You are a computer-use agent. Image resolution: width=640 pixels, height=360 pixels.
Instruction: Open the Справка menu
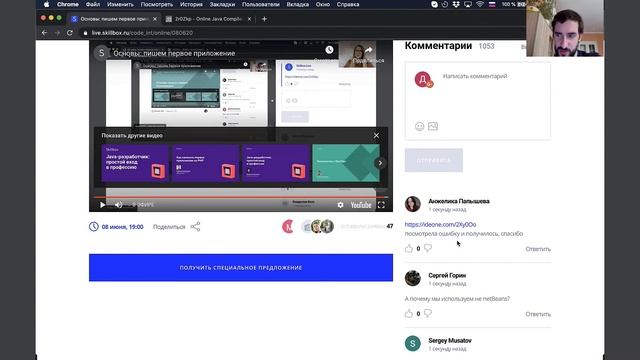pos(348,4)
